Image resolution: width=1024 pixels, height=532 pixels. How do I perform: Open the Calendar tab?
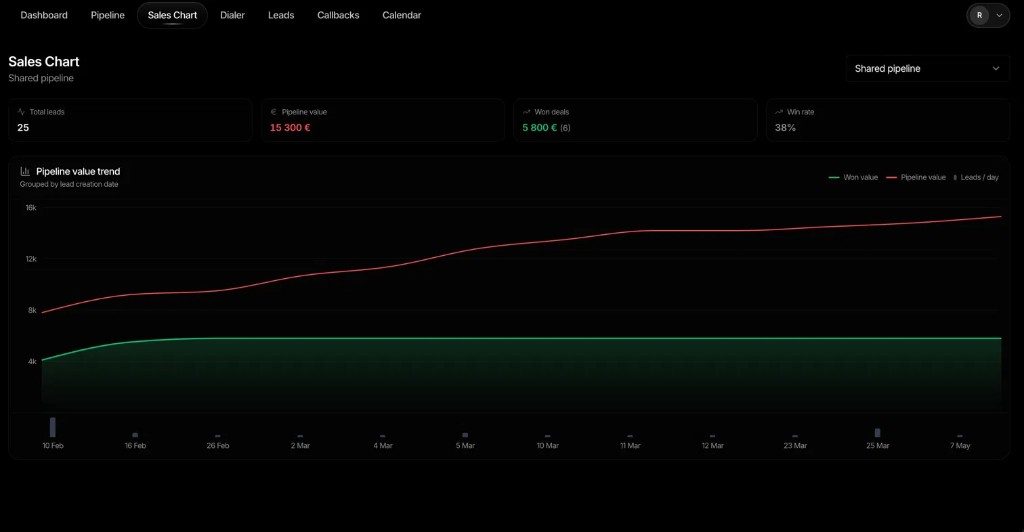tap(402, 15)
